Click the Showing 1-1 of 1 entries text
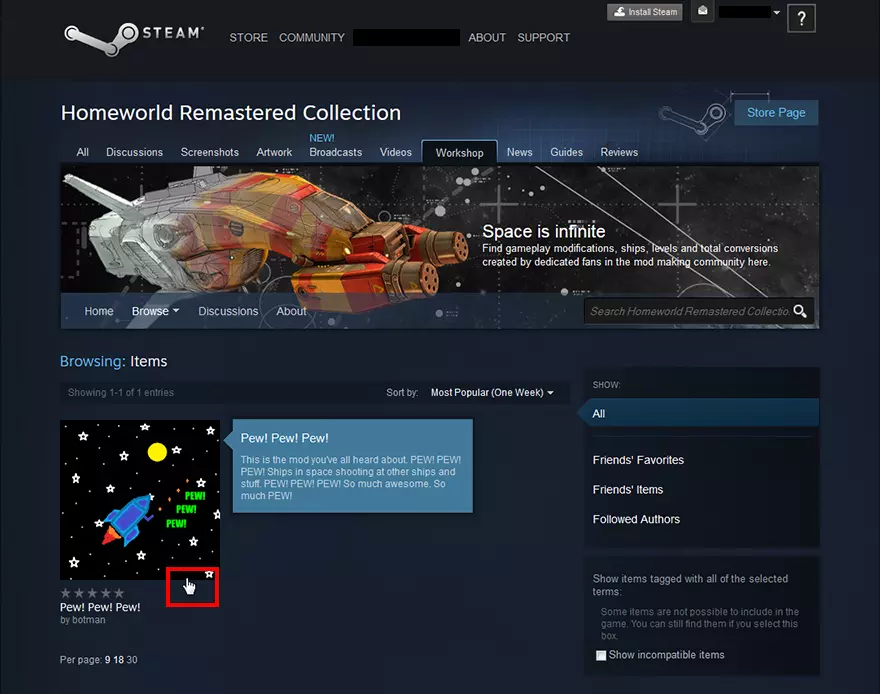 [121, 392]
